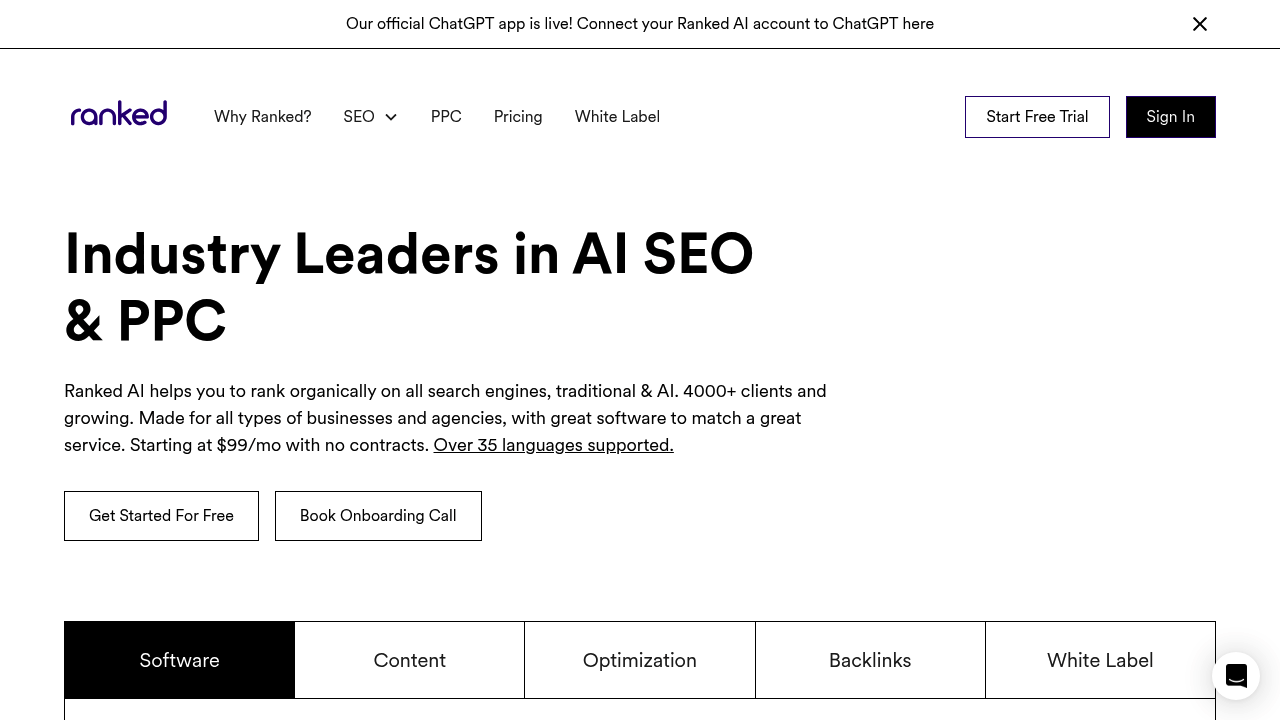This screenshot has height=720, width=1280.
Task: Go to Why Ranked? page
Action: (x=262, y=117)
